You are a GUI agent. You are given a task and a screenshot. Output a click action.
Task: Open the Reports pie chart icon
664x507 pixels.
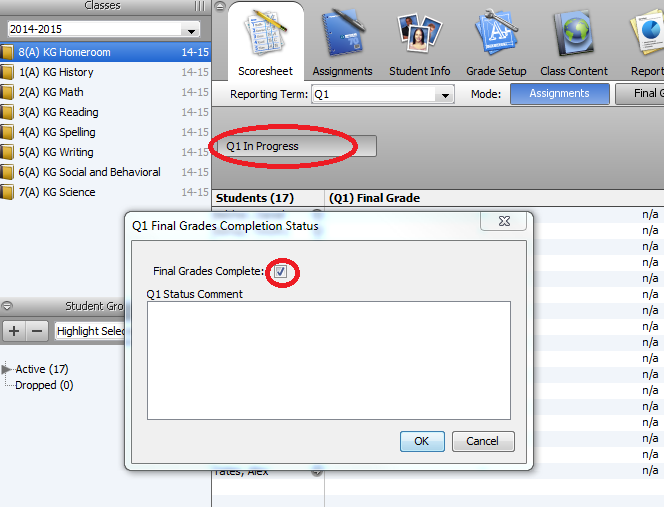pos(647,33)
